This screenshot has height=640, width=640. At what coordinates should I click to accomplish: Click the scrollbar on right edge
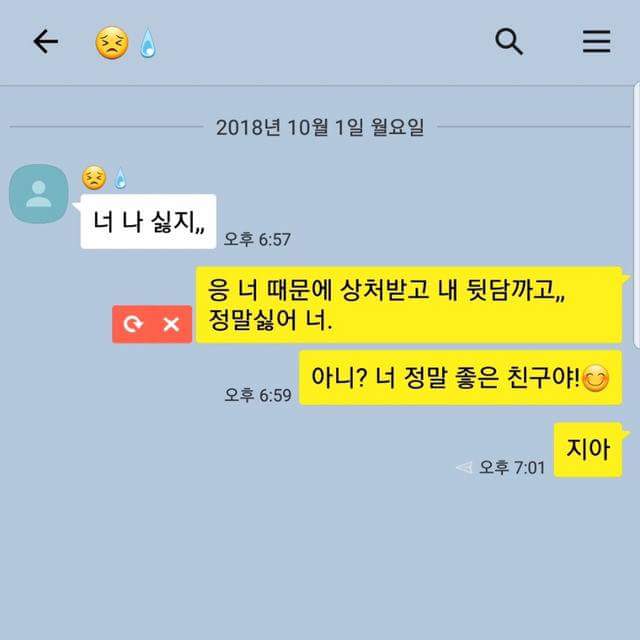637,216
